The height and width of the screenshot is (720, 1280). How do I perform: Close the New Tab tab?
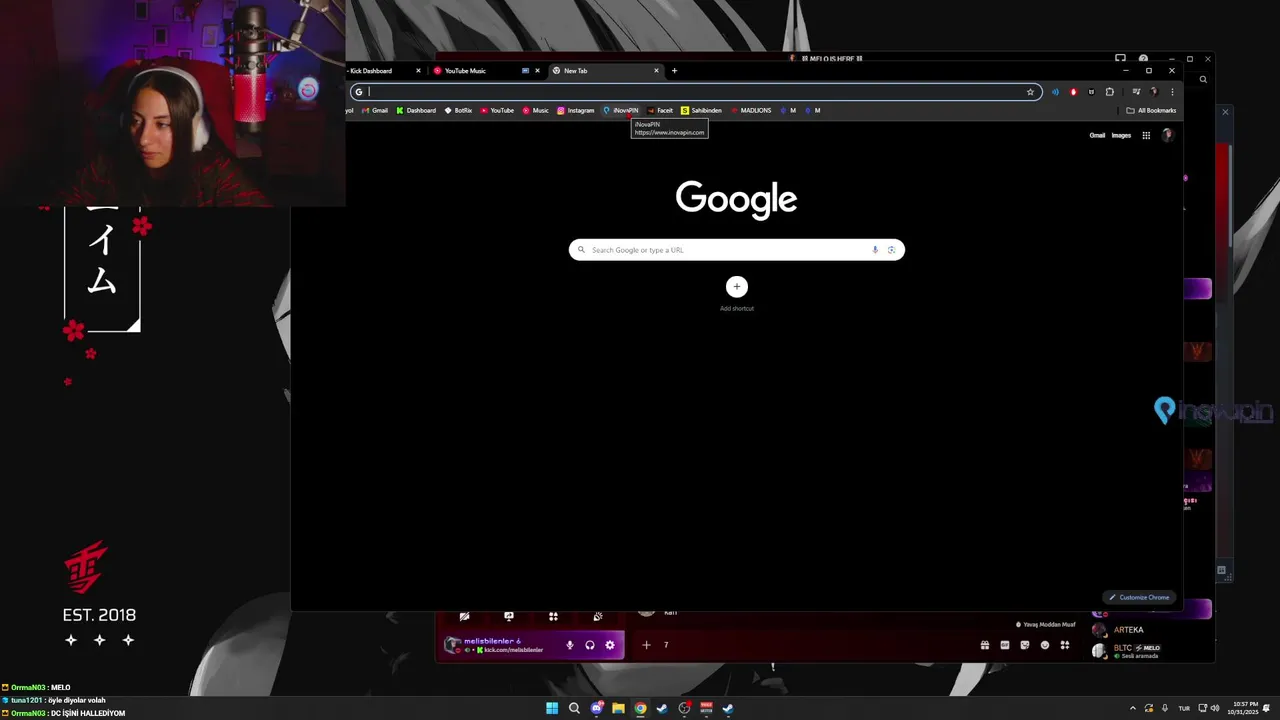pos(657,71)
